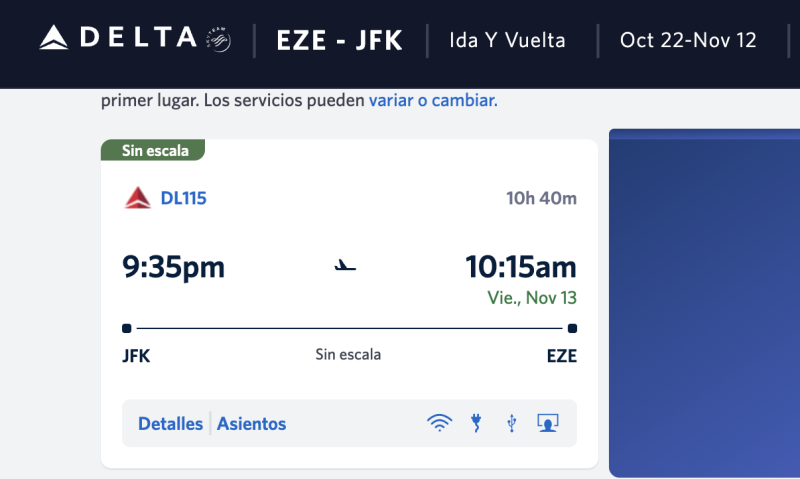The height and width of the screenshot is (479, 800).
Task: Click the SkyTeam emblem beside Delta logo
Action: click(x=219, y=39)
